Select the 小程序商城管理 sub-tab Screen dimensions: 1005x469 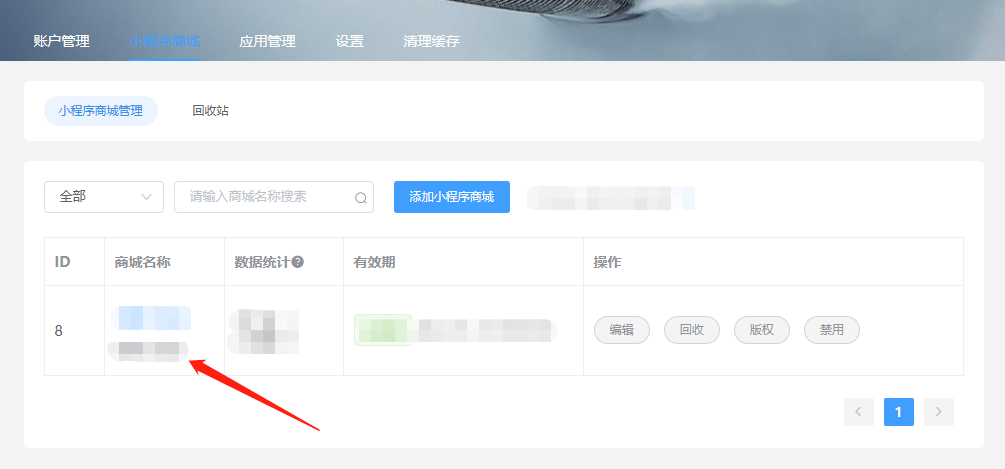(x=101, y=111)
